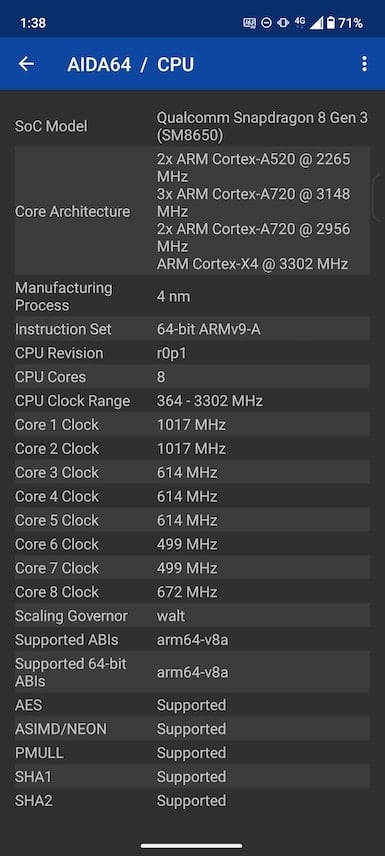Select the AIDA64 / CPU title
This screenshot has width=385, height=856.
pyautogui.click(x=131, y=64)
